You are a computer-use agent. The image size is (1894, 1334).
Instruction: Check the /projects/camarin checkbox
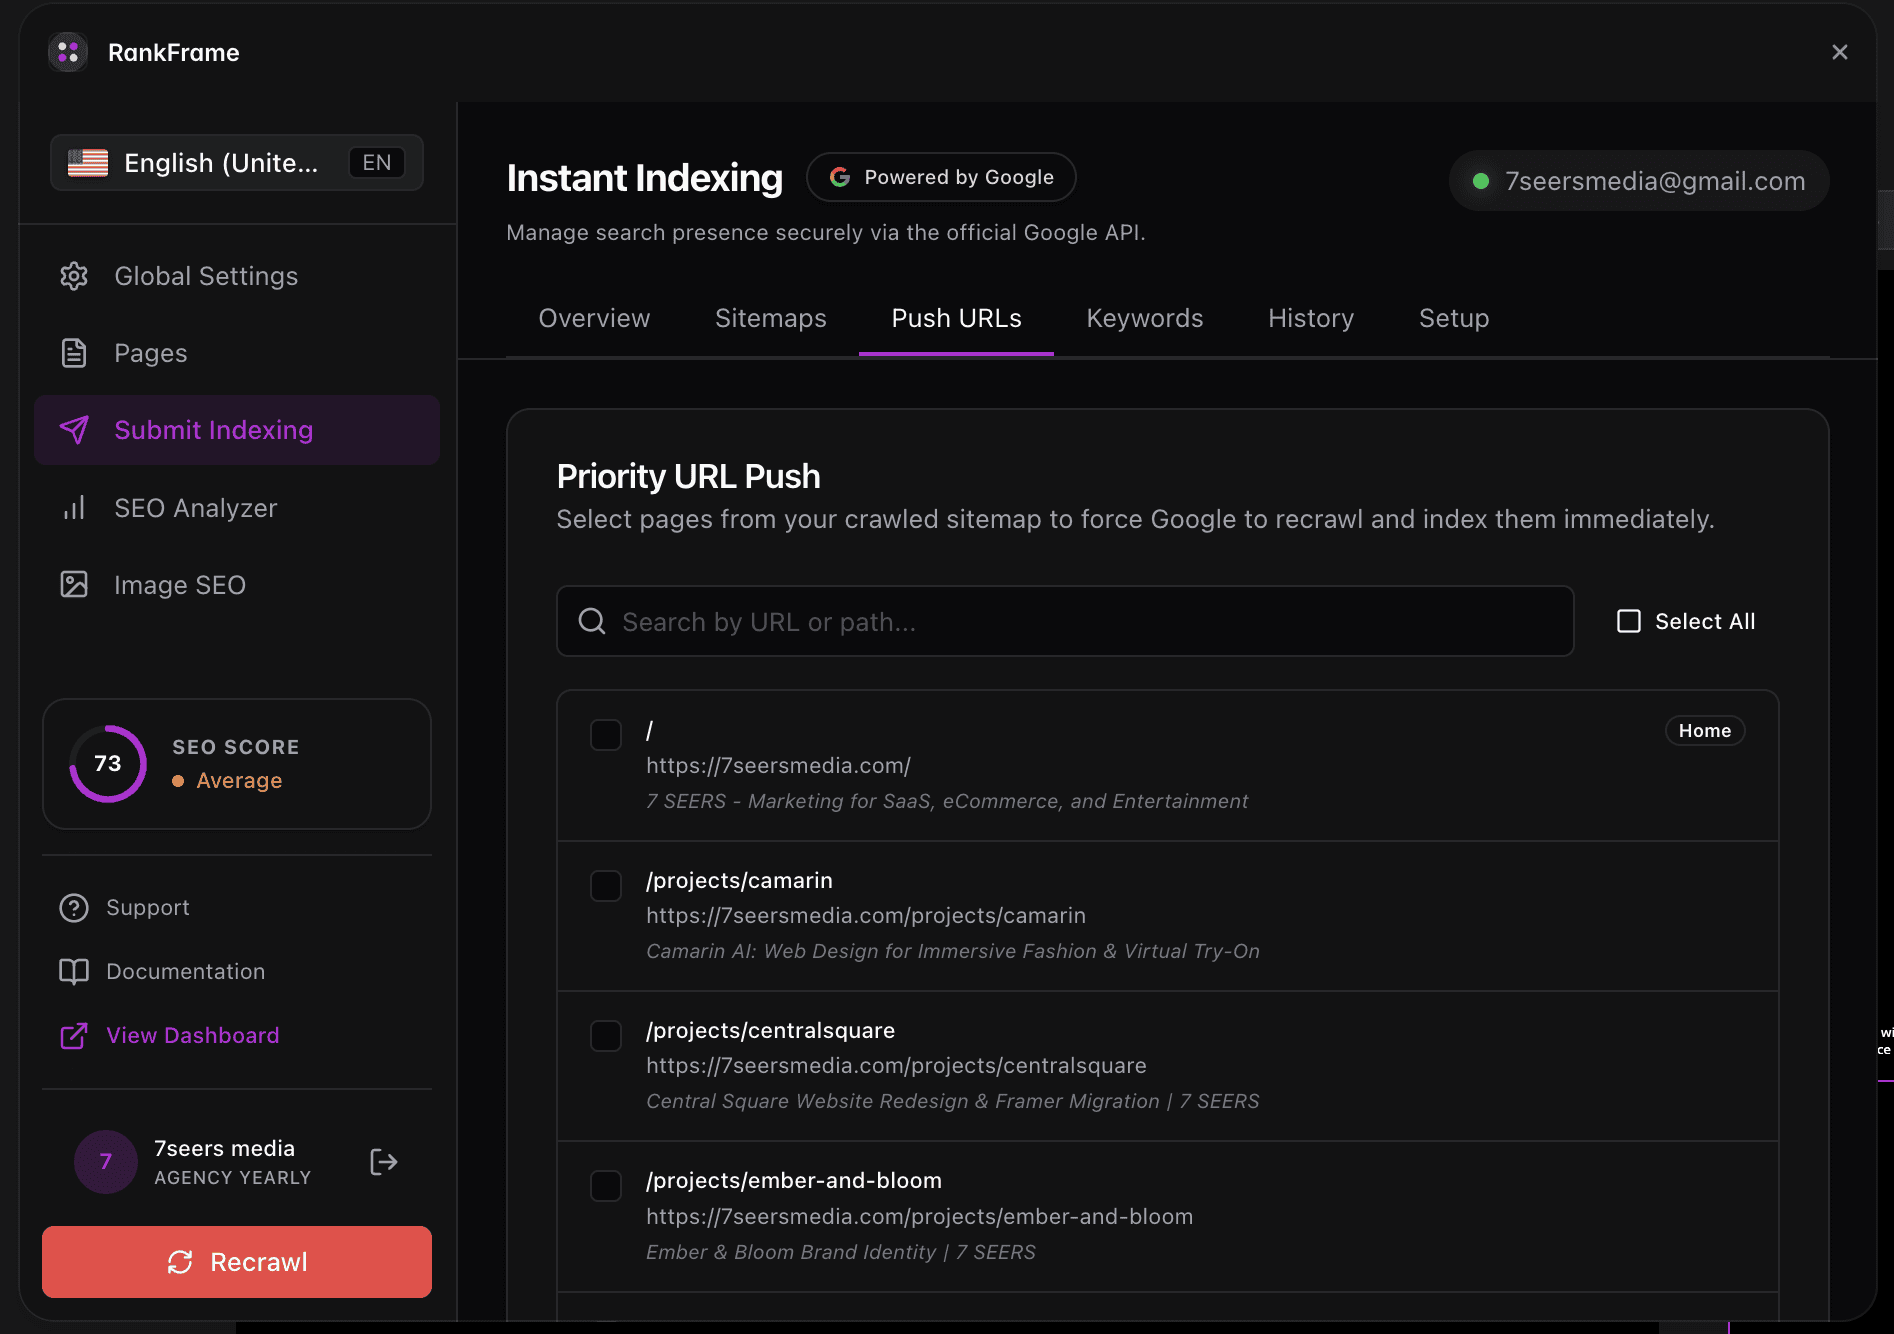tap(606, 886)
